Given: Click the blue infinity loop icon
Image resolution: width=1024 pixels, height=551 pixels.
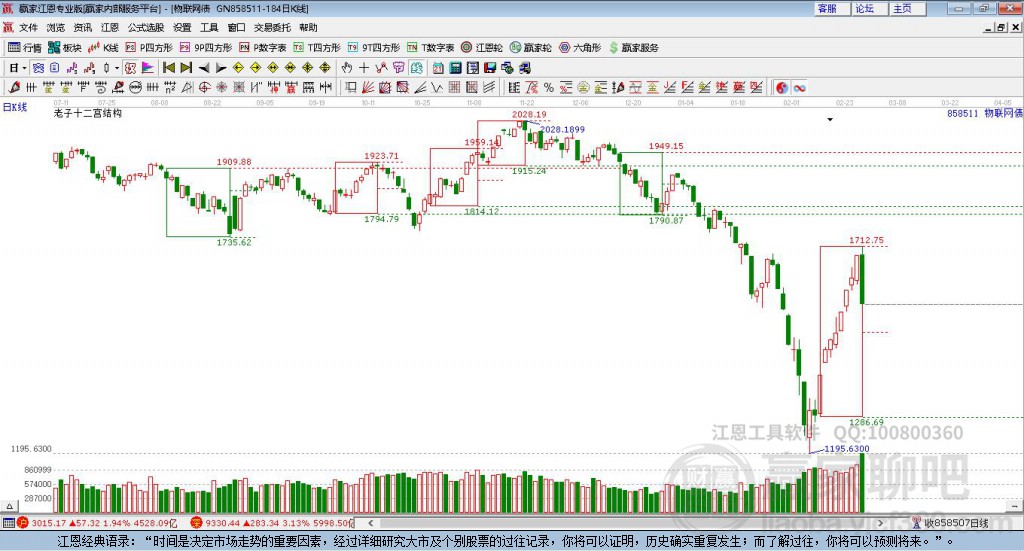Looking at the screenshot, I should pos(799,87).
